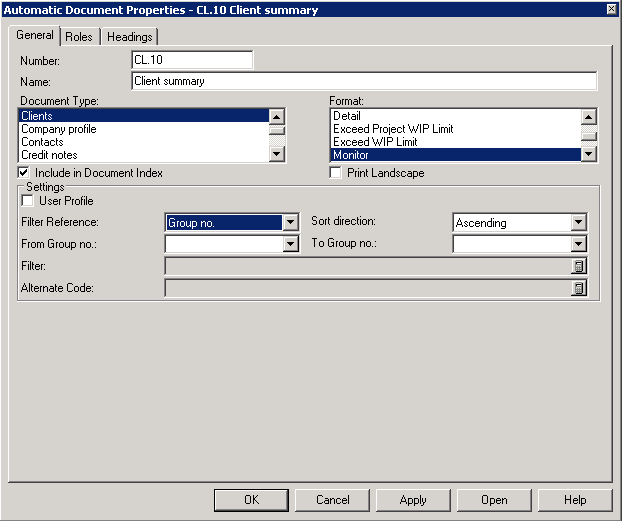Close the Automatic Document Properties dialog
The width and height of the screenshot is (623, 521).
click(611, 9)
